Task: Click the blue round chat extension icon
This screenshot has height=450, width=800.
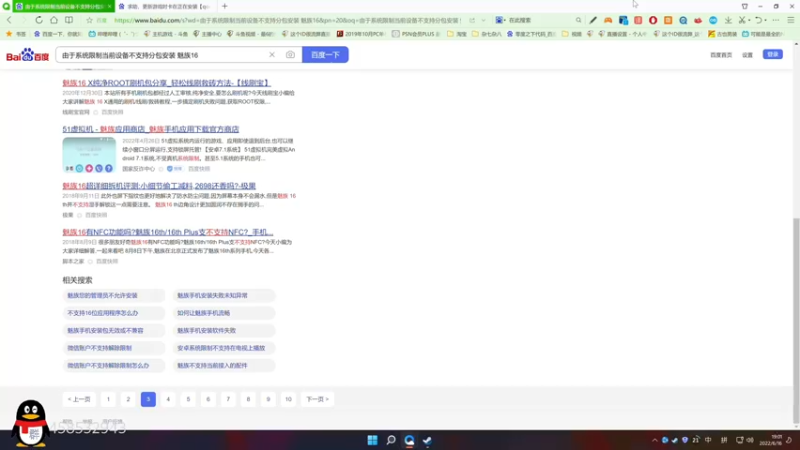Action: tap(713, 20)
